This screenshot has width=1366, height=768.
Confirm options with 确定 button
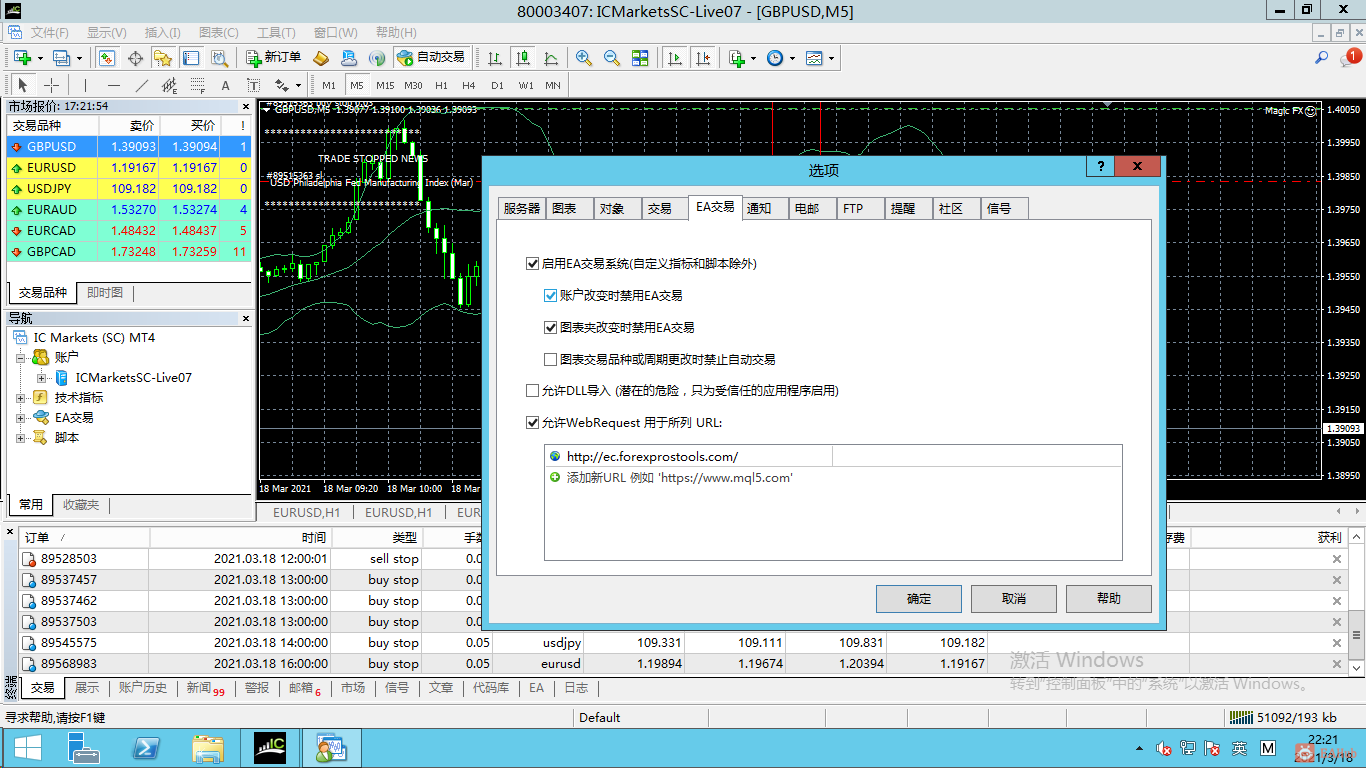pyautogui.click(x=919, y=599)
